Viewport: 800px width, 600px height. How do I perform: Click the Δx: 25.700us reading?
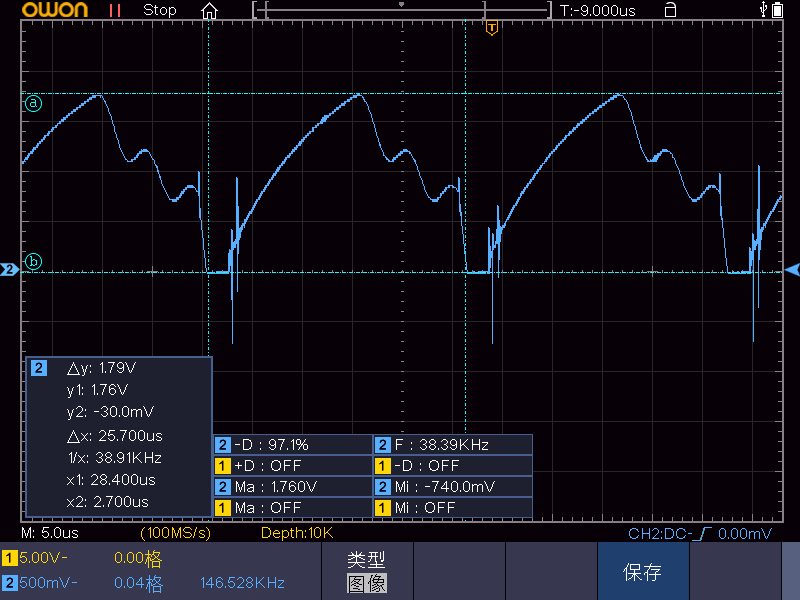coord(115,436)
